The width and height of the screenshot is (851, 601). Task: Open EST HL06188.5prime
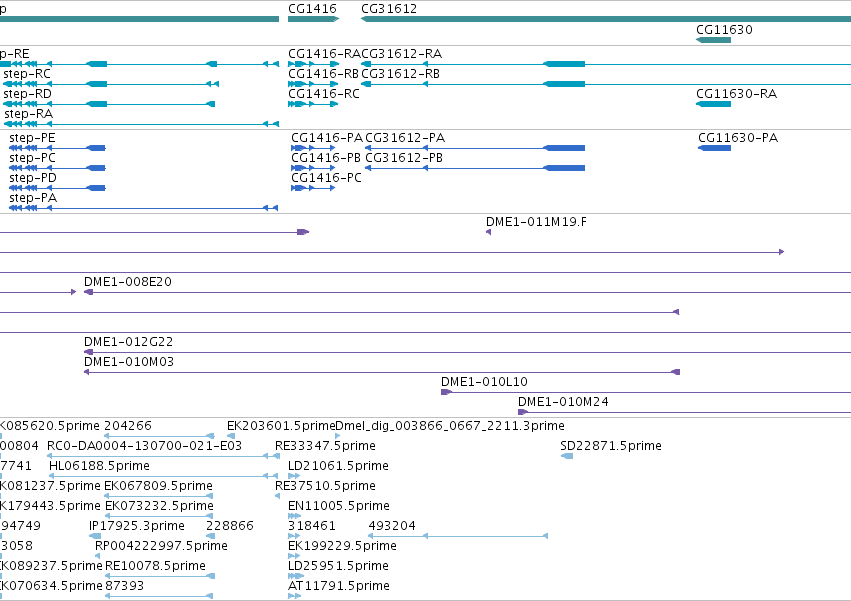pos(99,466)
